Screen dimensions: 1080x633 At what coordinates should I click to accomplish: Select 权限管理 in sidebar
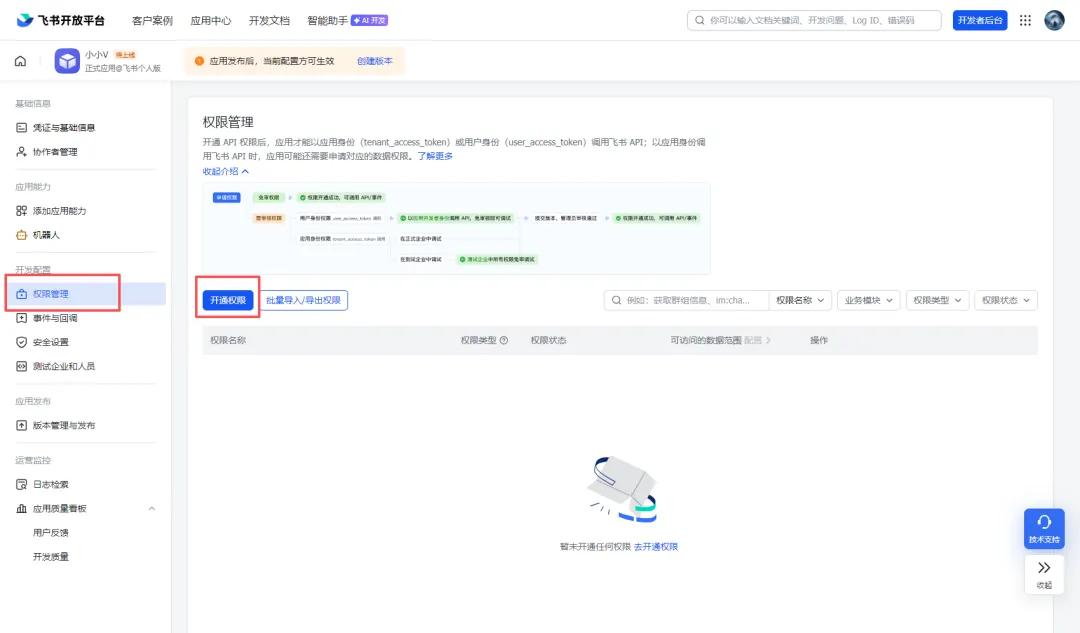click(86, 293)
